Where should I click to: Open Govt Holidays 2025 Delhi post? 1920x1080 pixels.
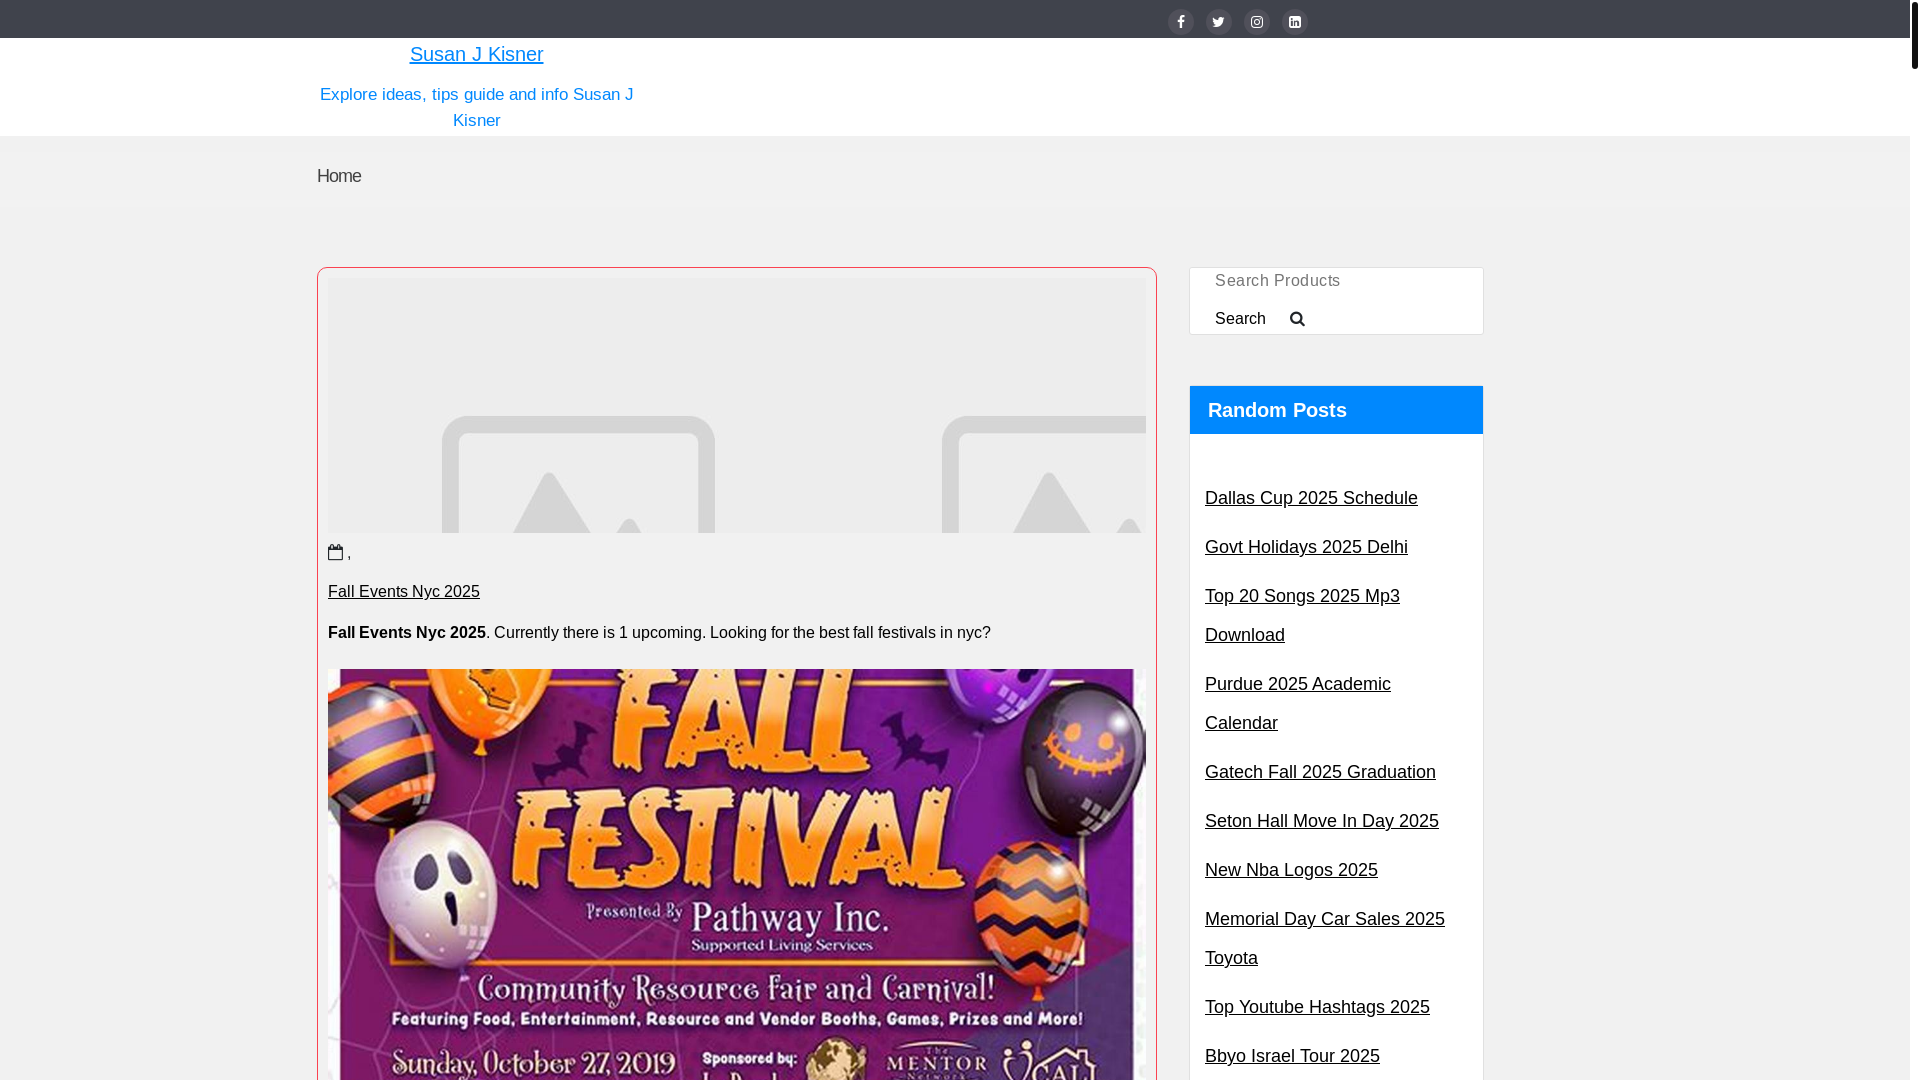click(1306, 547)
